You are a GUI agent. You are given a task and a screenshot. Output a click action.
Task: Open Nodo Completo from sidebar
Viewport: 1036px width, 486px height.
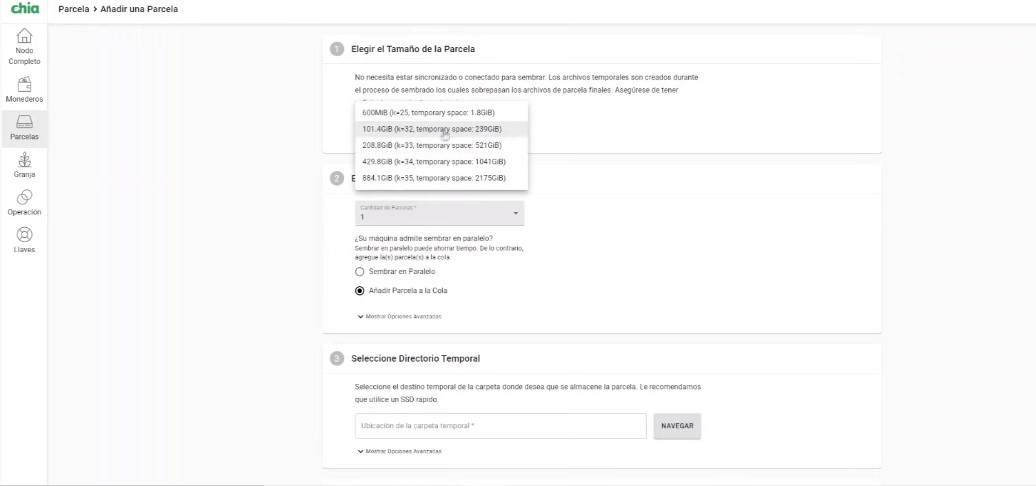point(24,47)
